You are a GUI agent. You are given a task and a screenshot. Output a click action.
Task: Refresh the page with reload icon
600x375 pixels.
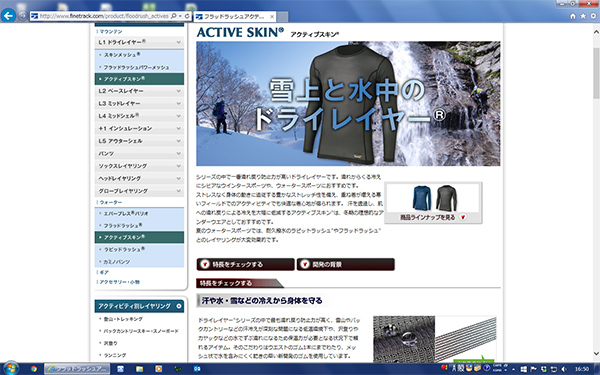pos(187,16)
